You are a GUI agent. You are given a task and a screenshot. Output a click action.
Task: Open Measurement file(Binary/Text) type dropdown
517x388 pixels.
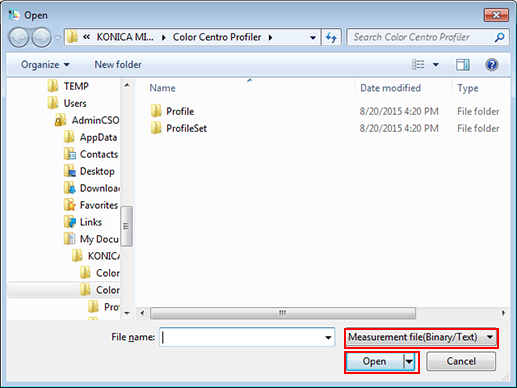coord(421,337)
